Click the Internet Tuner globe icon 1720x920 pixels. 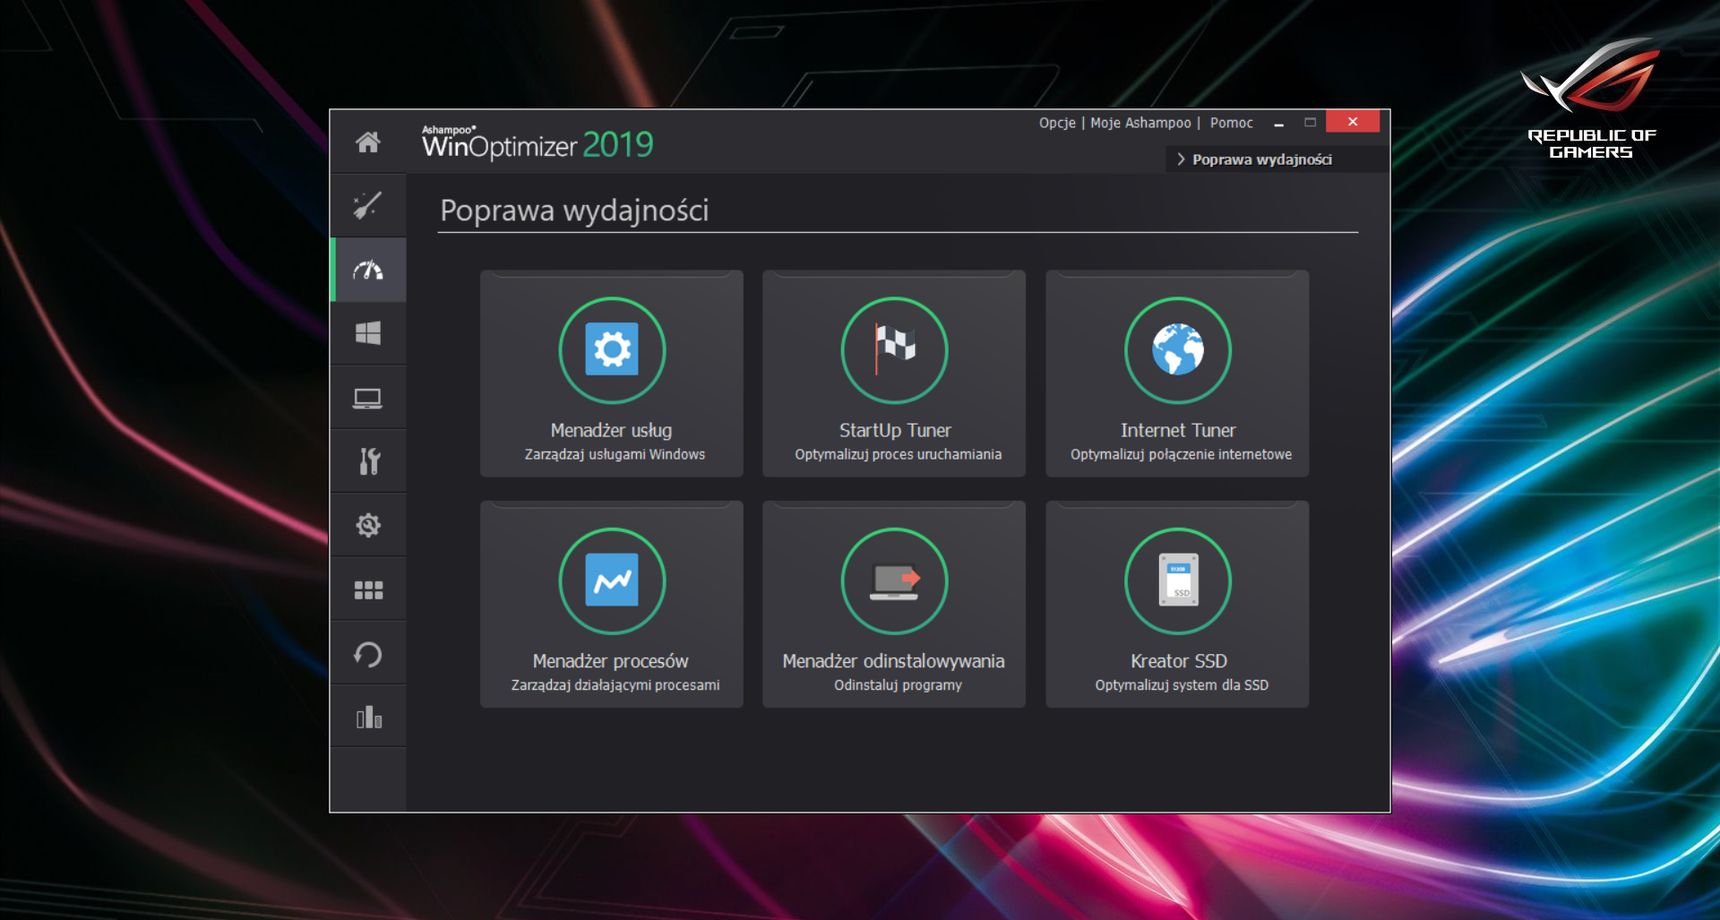pos(1178,350)
